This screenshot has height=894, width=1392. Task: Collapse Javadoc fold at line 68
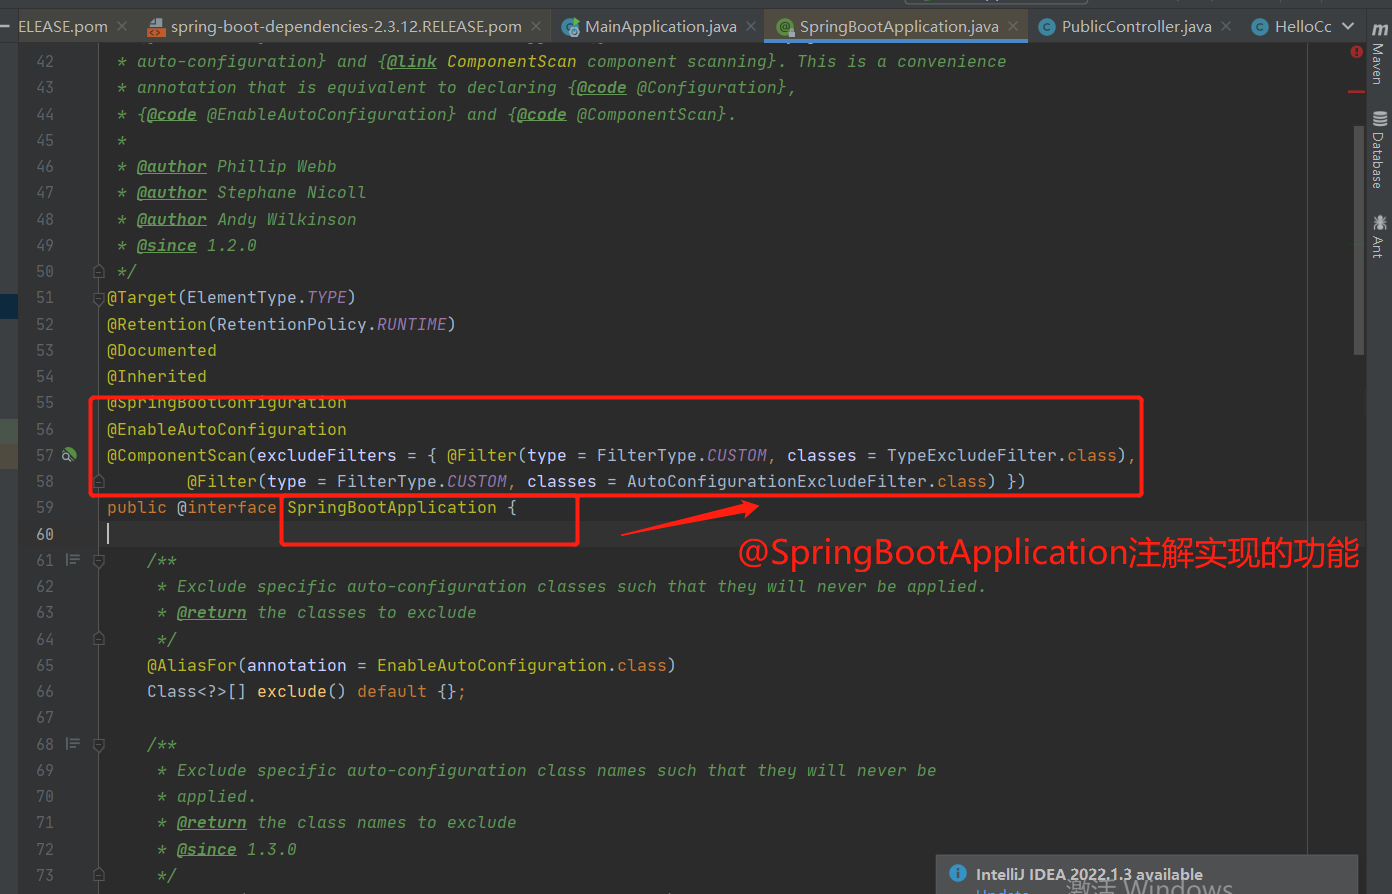[x=98, y=745]
